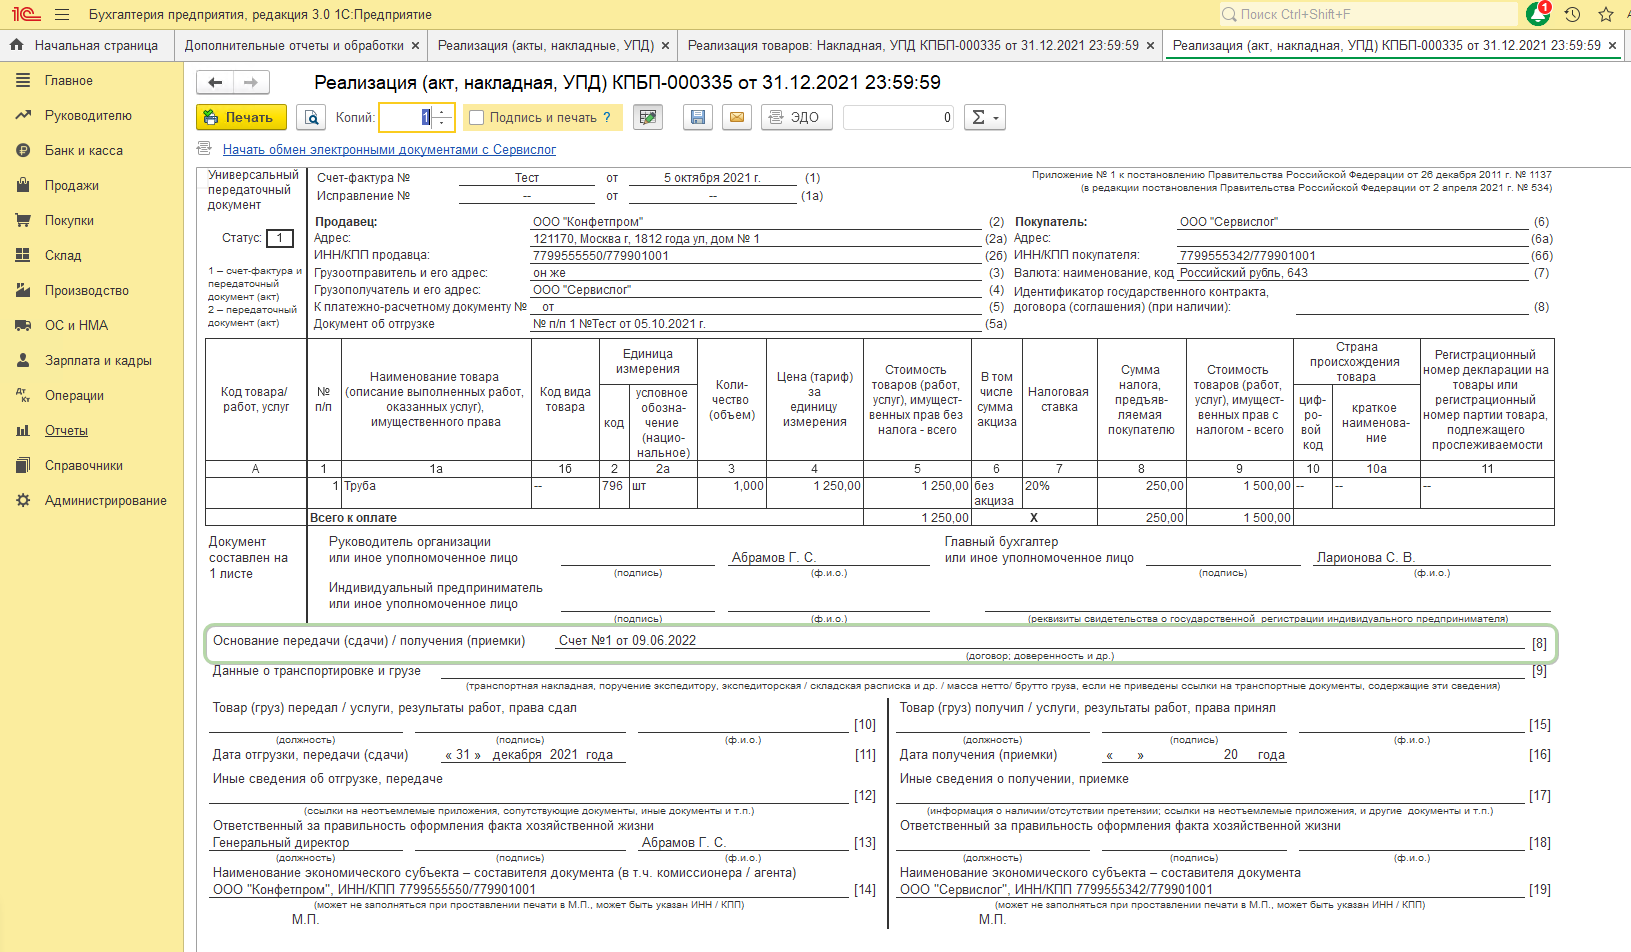Open print preview magnifier icon
The height and width of the screenshot is (952, 1631).
pyautogui.click(x=312, y=118)
